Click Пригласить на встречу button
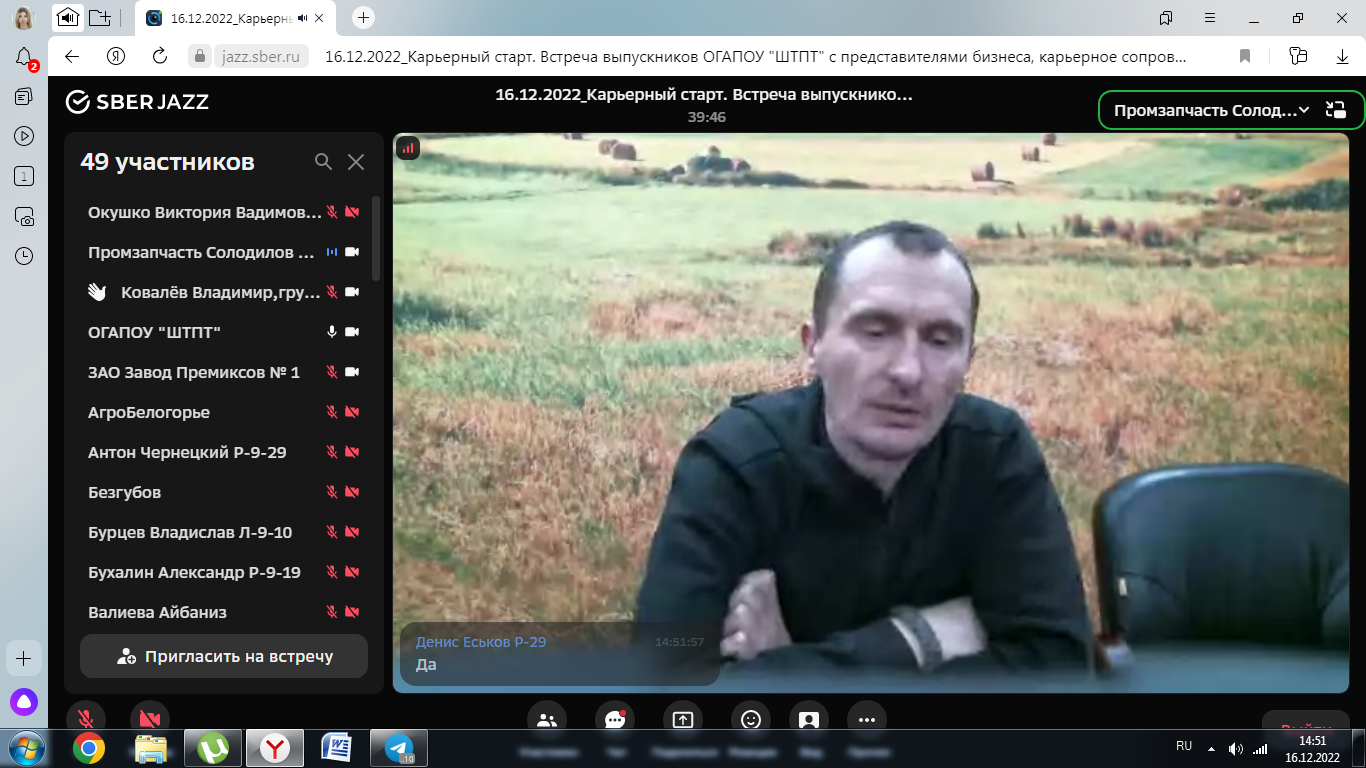This screenshot has width=1366, height=768. (x=224, y=657)
